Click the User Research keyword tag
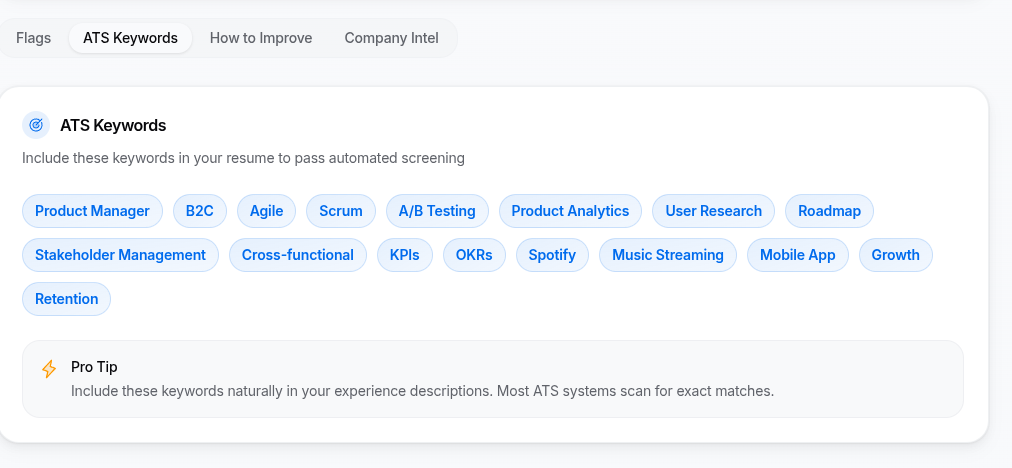 click(x=713, y=211)
